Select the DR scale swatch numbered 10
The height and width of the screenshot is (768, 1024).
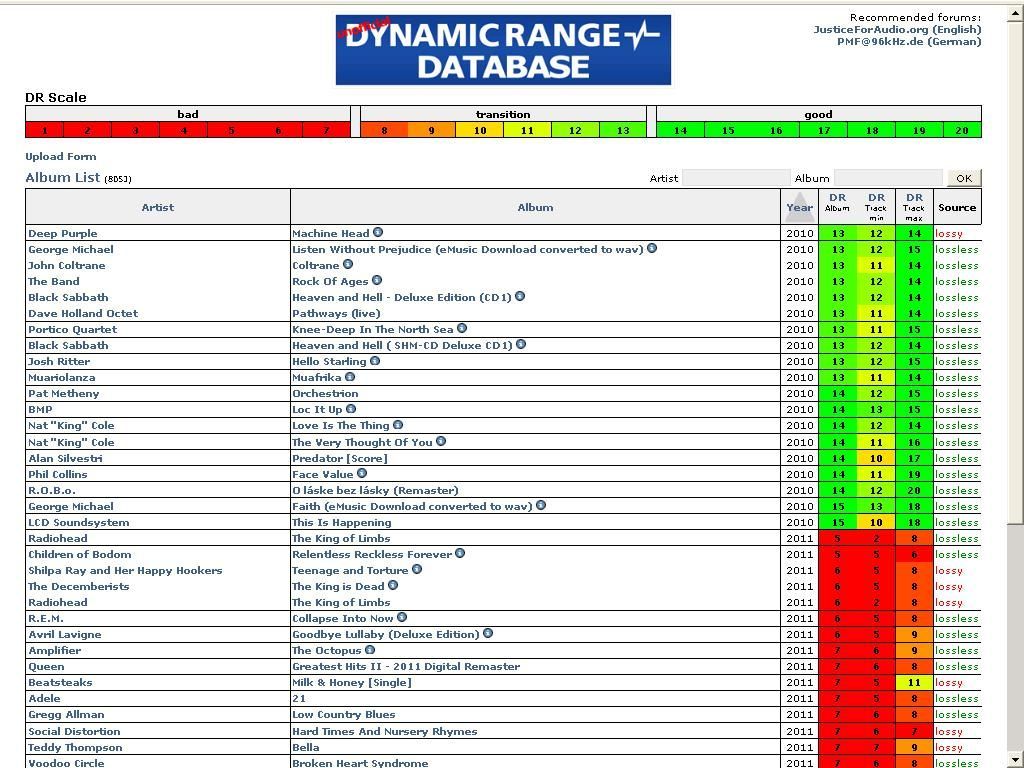pyautogui.click(x=480, y=130)
